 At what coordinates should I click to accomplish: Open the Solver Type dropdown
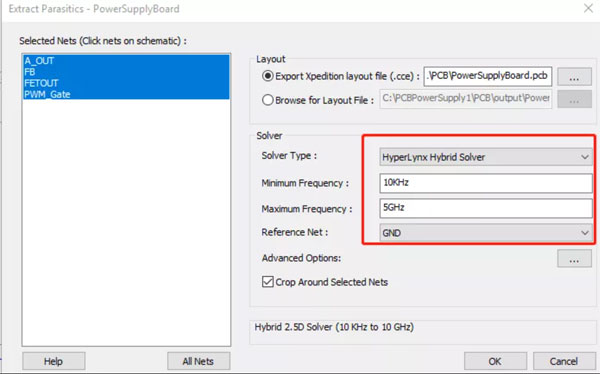tap(486, 157)
